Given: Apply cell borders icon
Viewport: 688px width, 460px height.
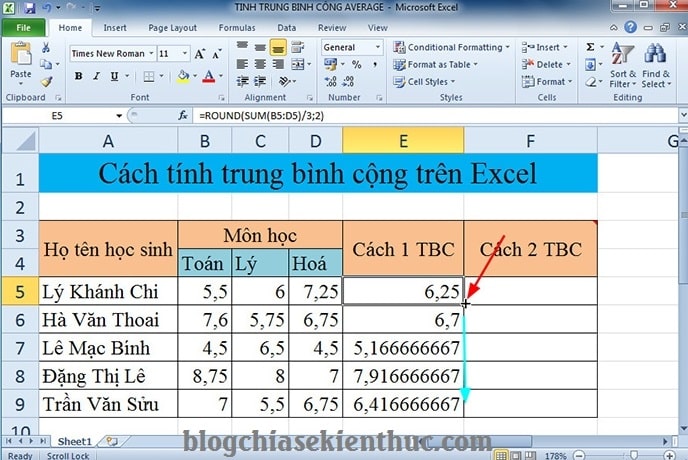Looking at the screenshot, I should [x=149, y=76].
